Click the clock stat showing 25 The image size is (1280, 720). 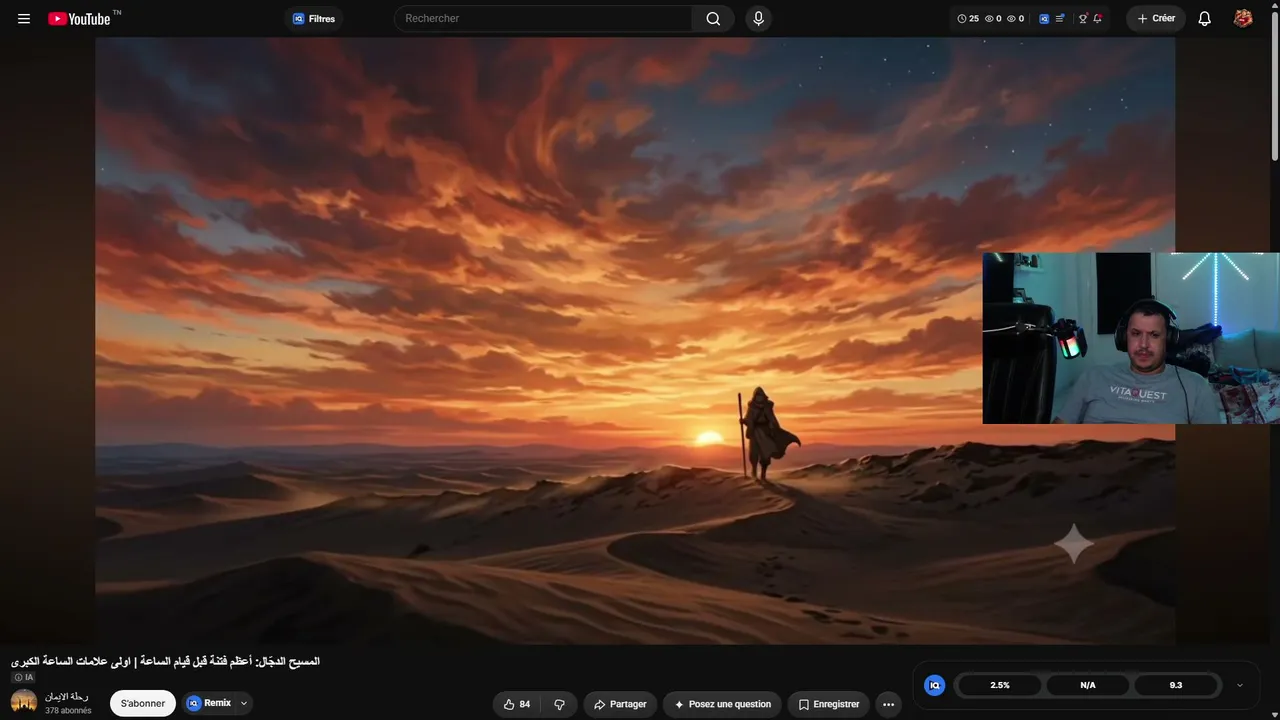[968, 19]
